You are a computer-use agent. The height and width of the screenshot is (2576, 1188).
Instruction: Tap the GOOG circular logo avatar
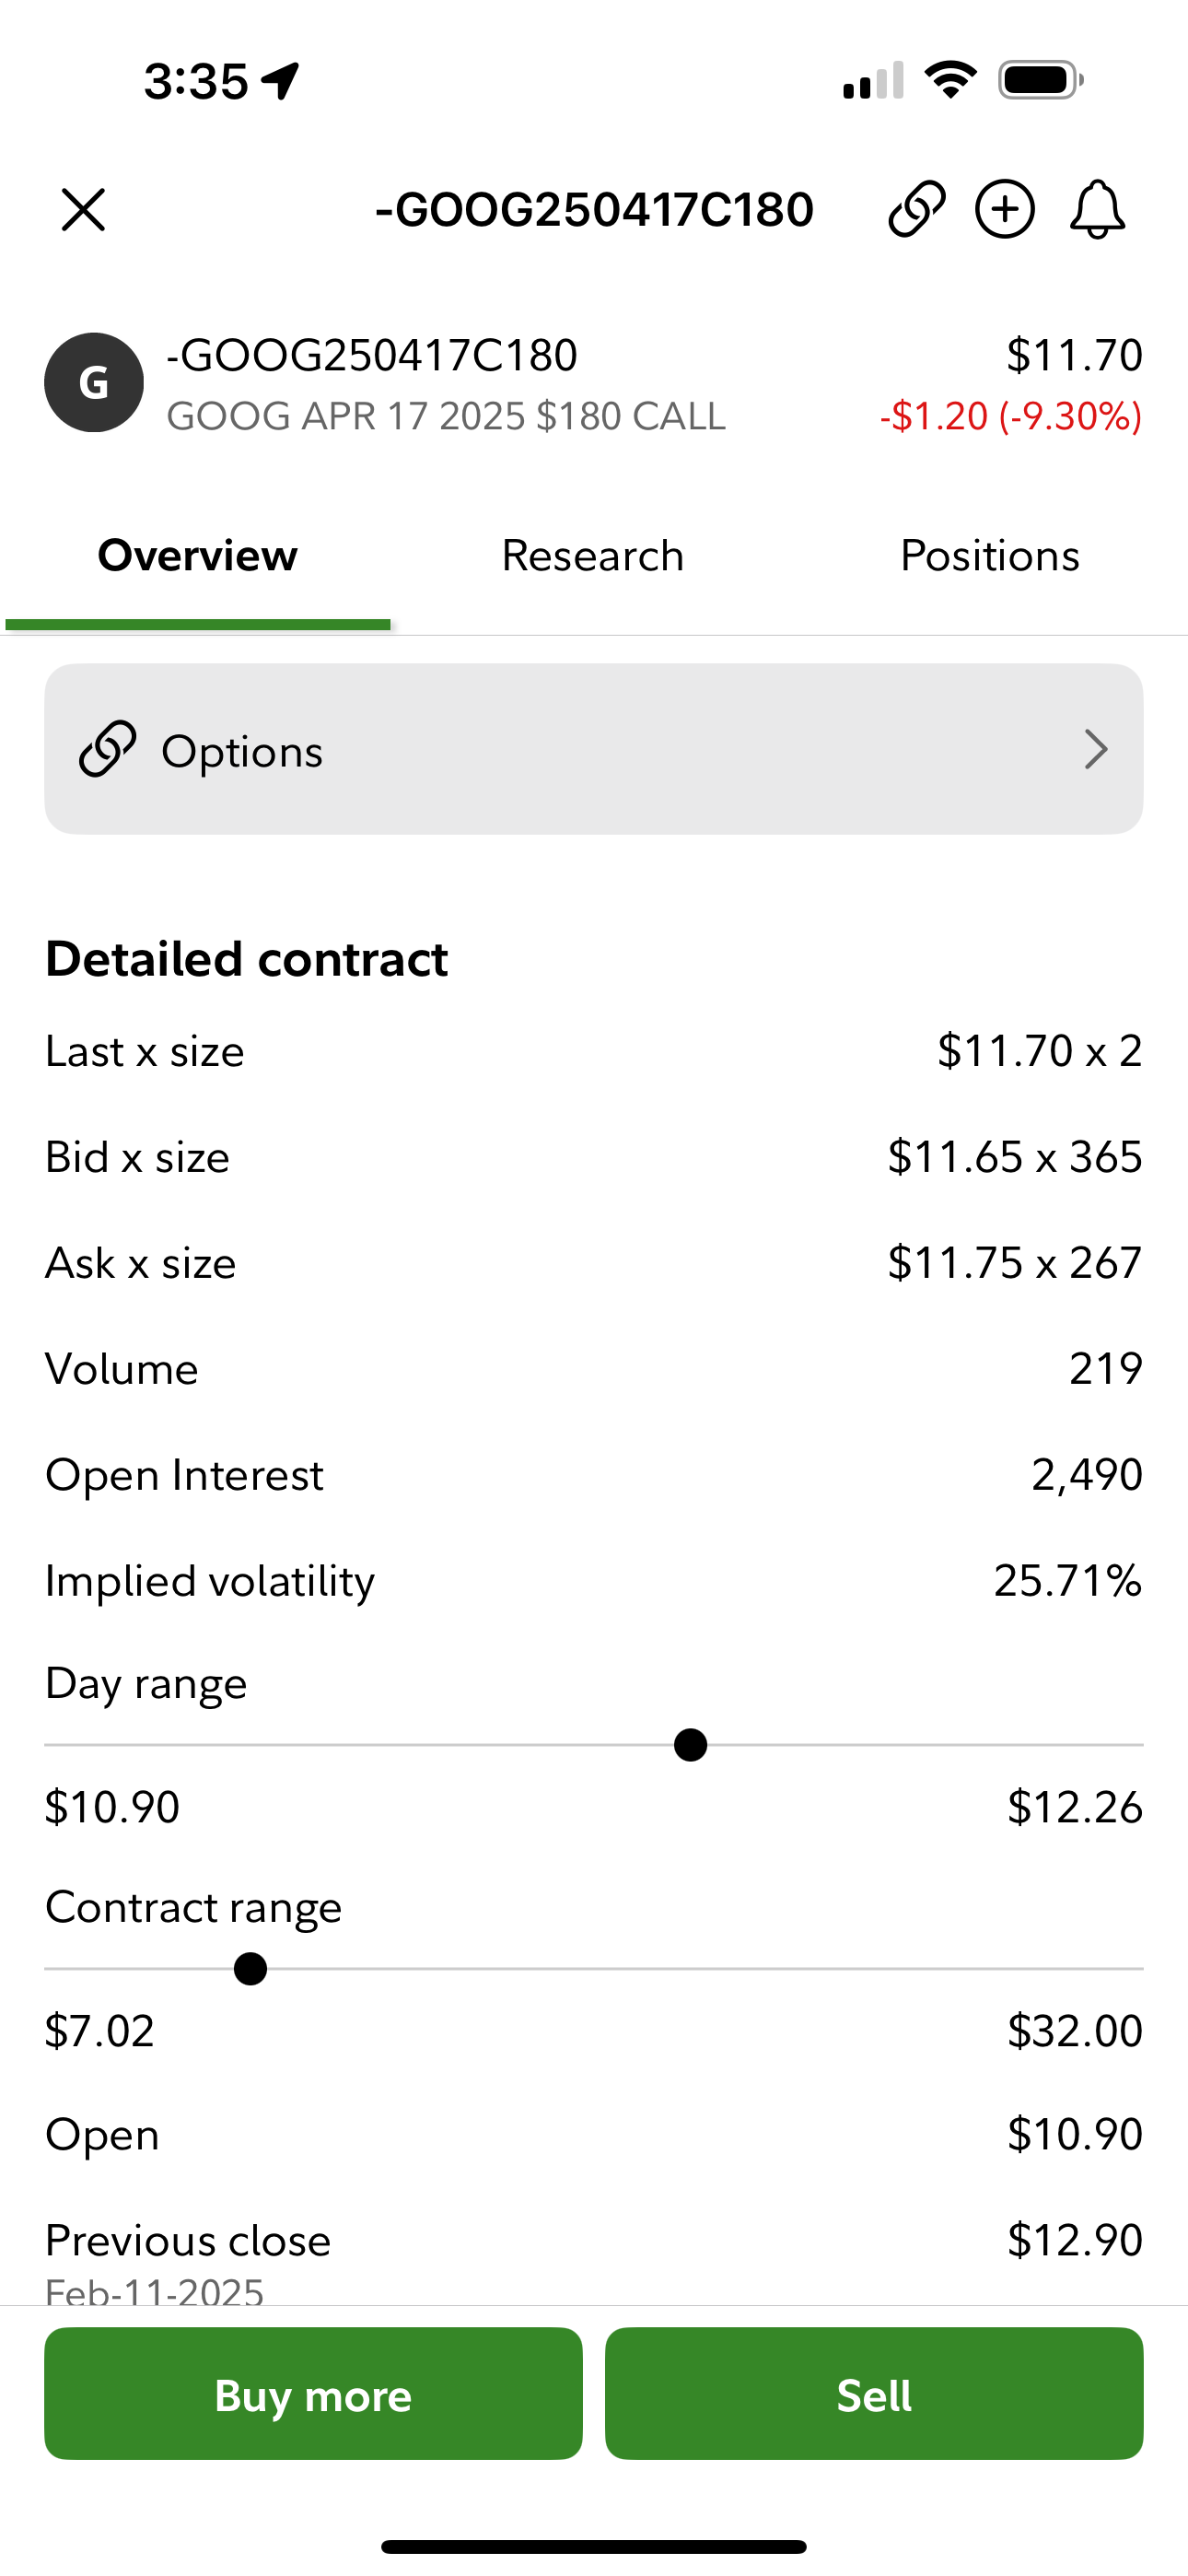coord(94,383)
